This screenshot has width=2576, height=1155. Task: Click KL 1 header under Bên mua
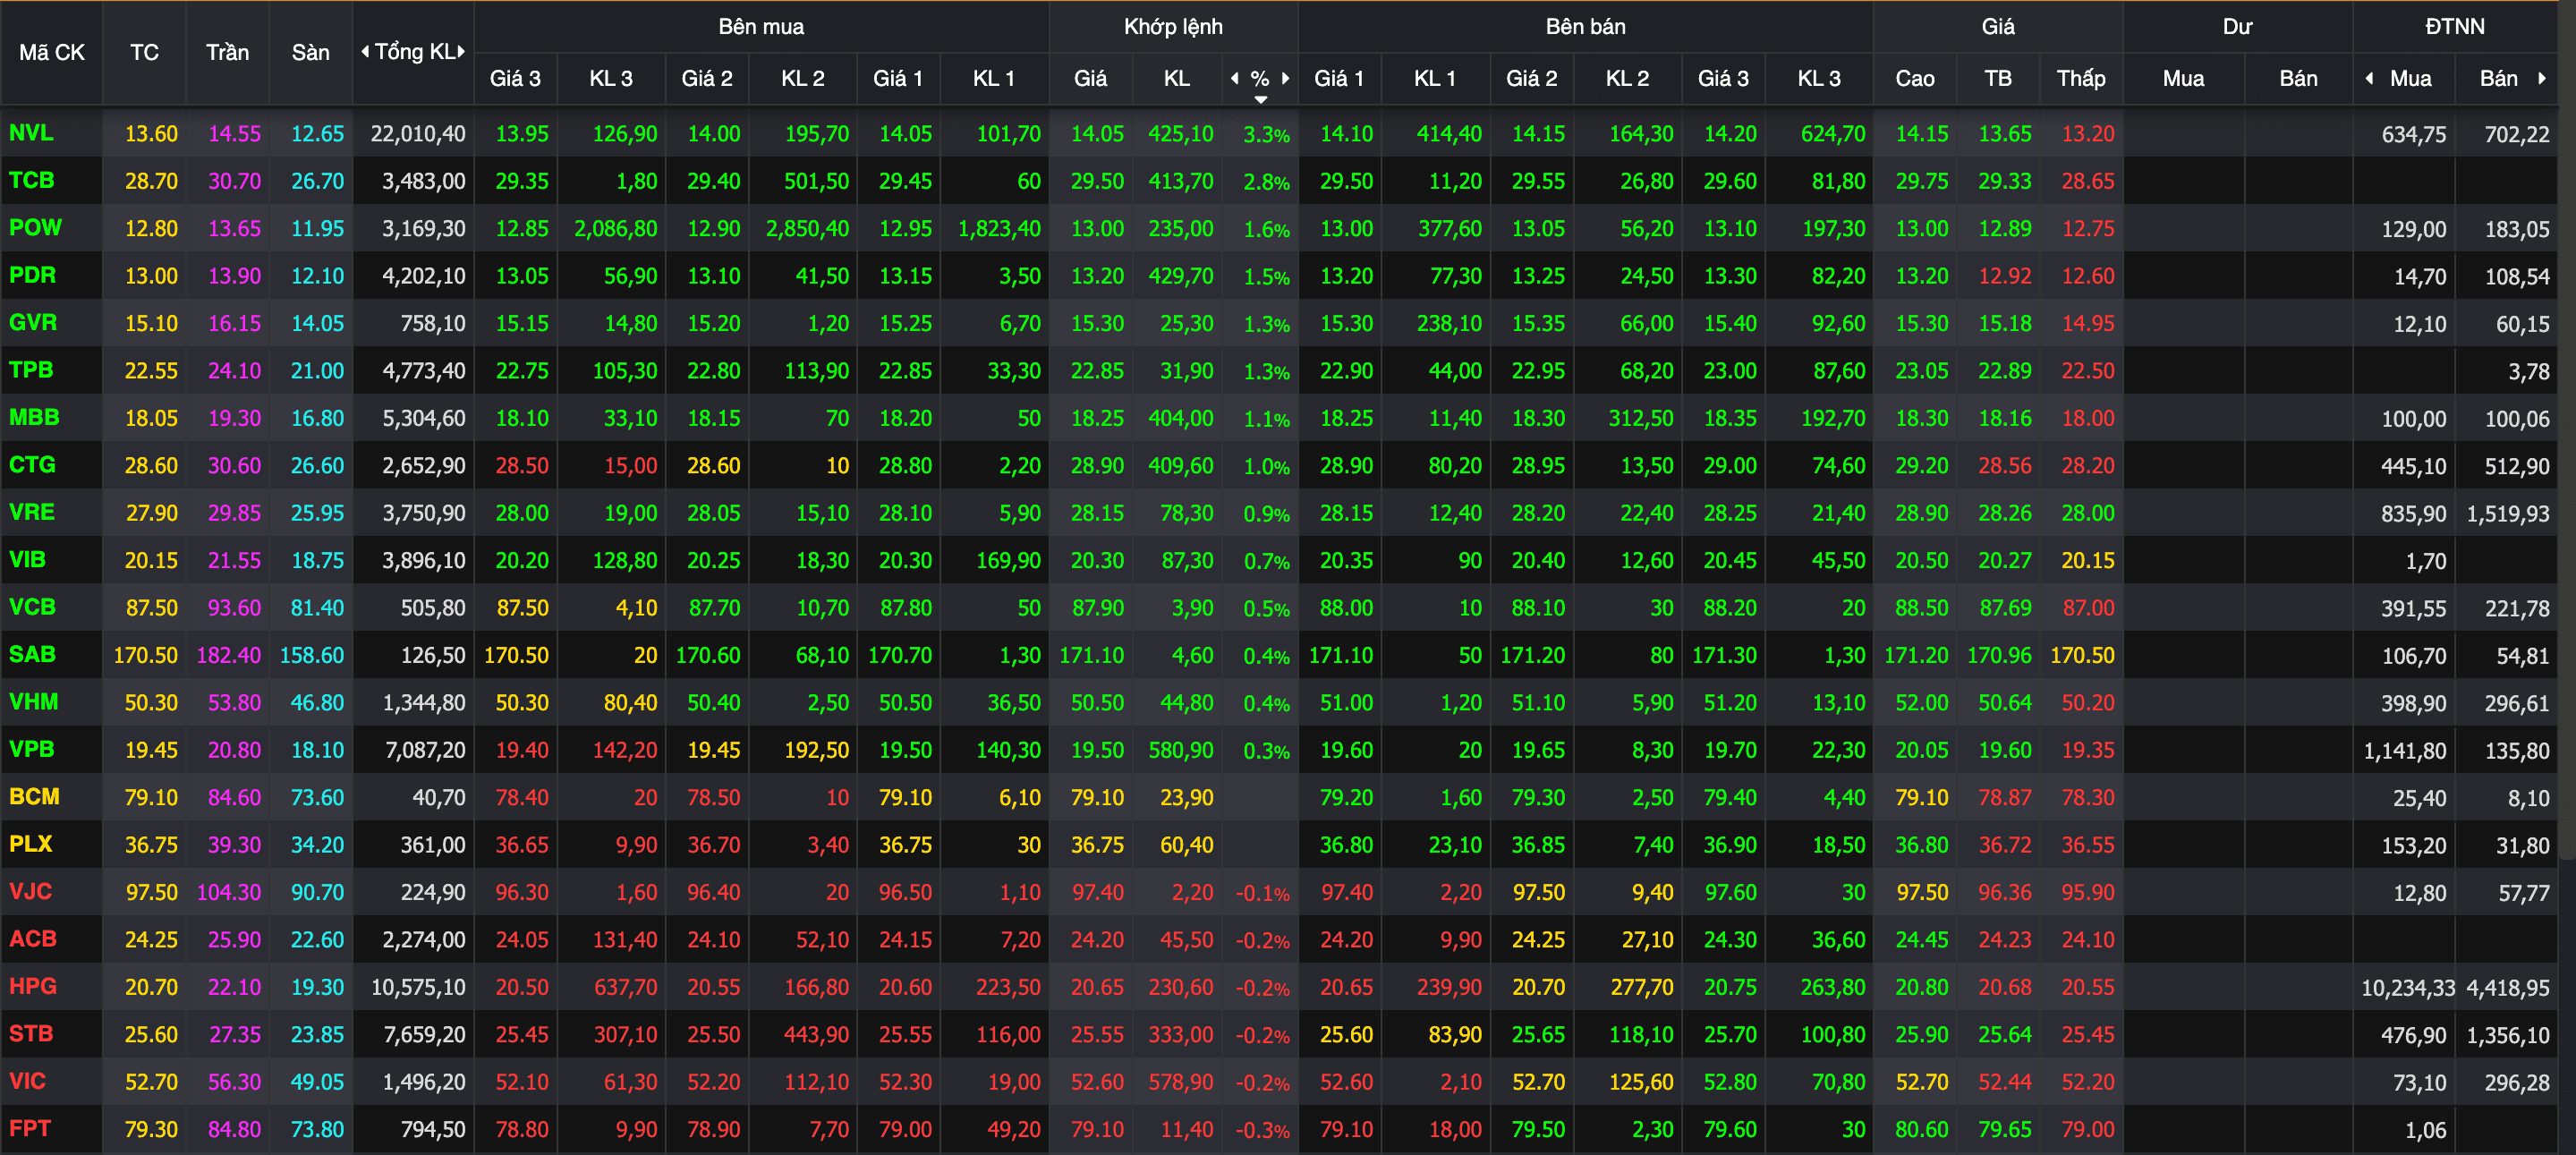(994, 78)
